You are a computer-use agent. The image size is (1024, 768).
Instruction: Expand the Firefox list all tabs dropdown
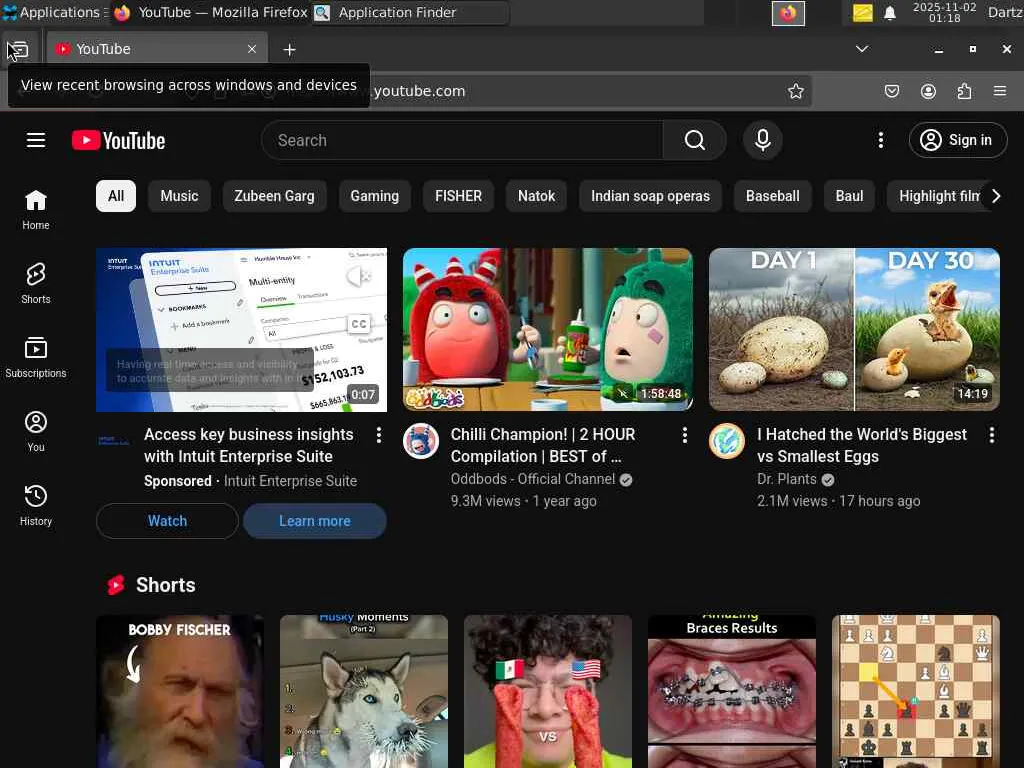(x=862, y=49)
